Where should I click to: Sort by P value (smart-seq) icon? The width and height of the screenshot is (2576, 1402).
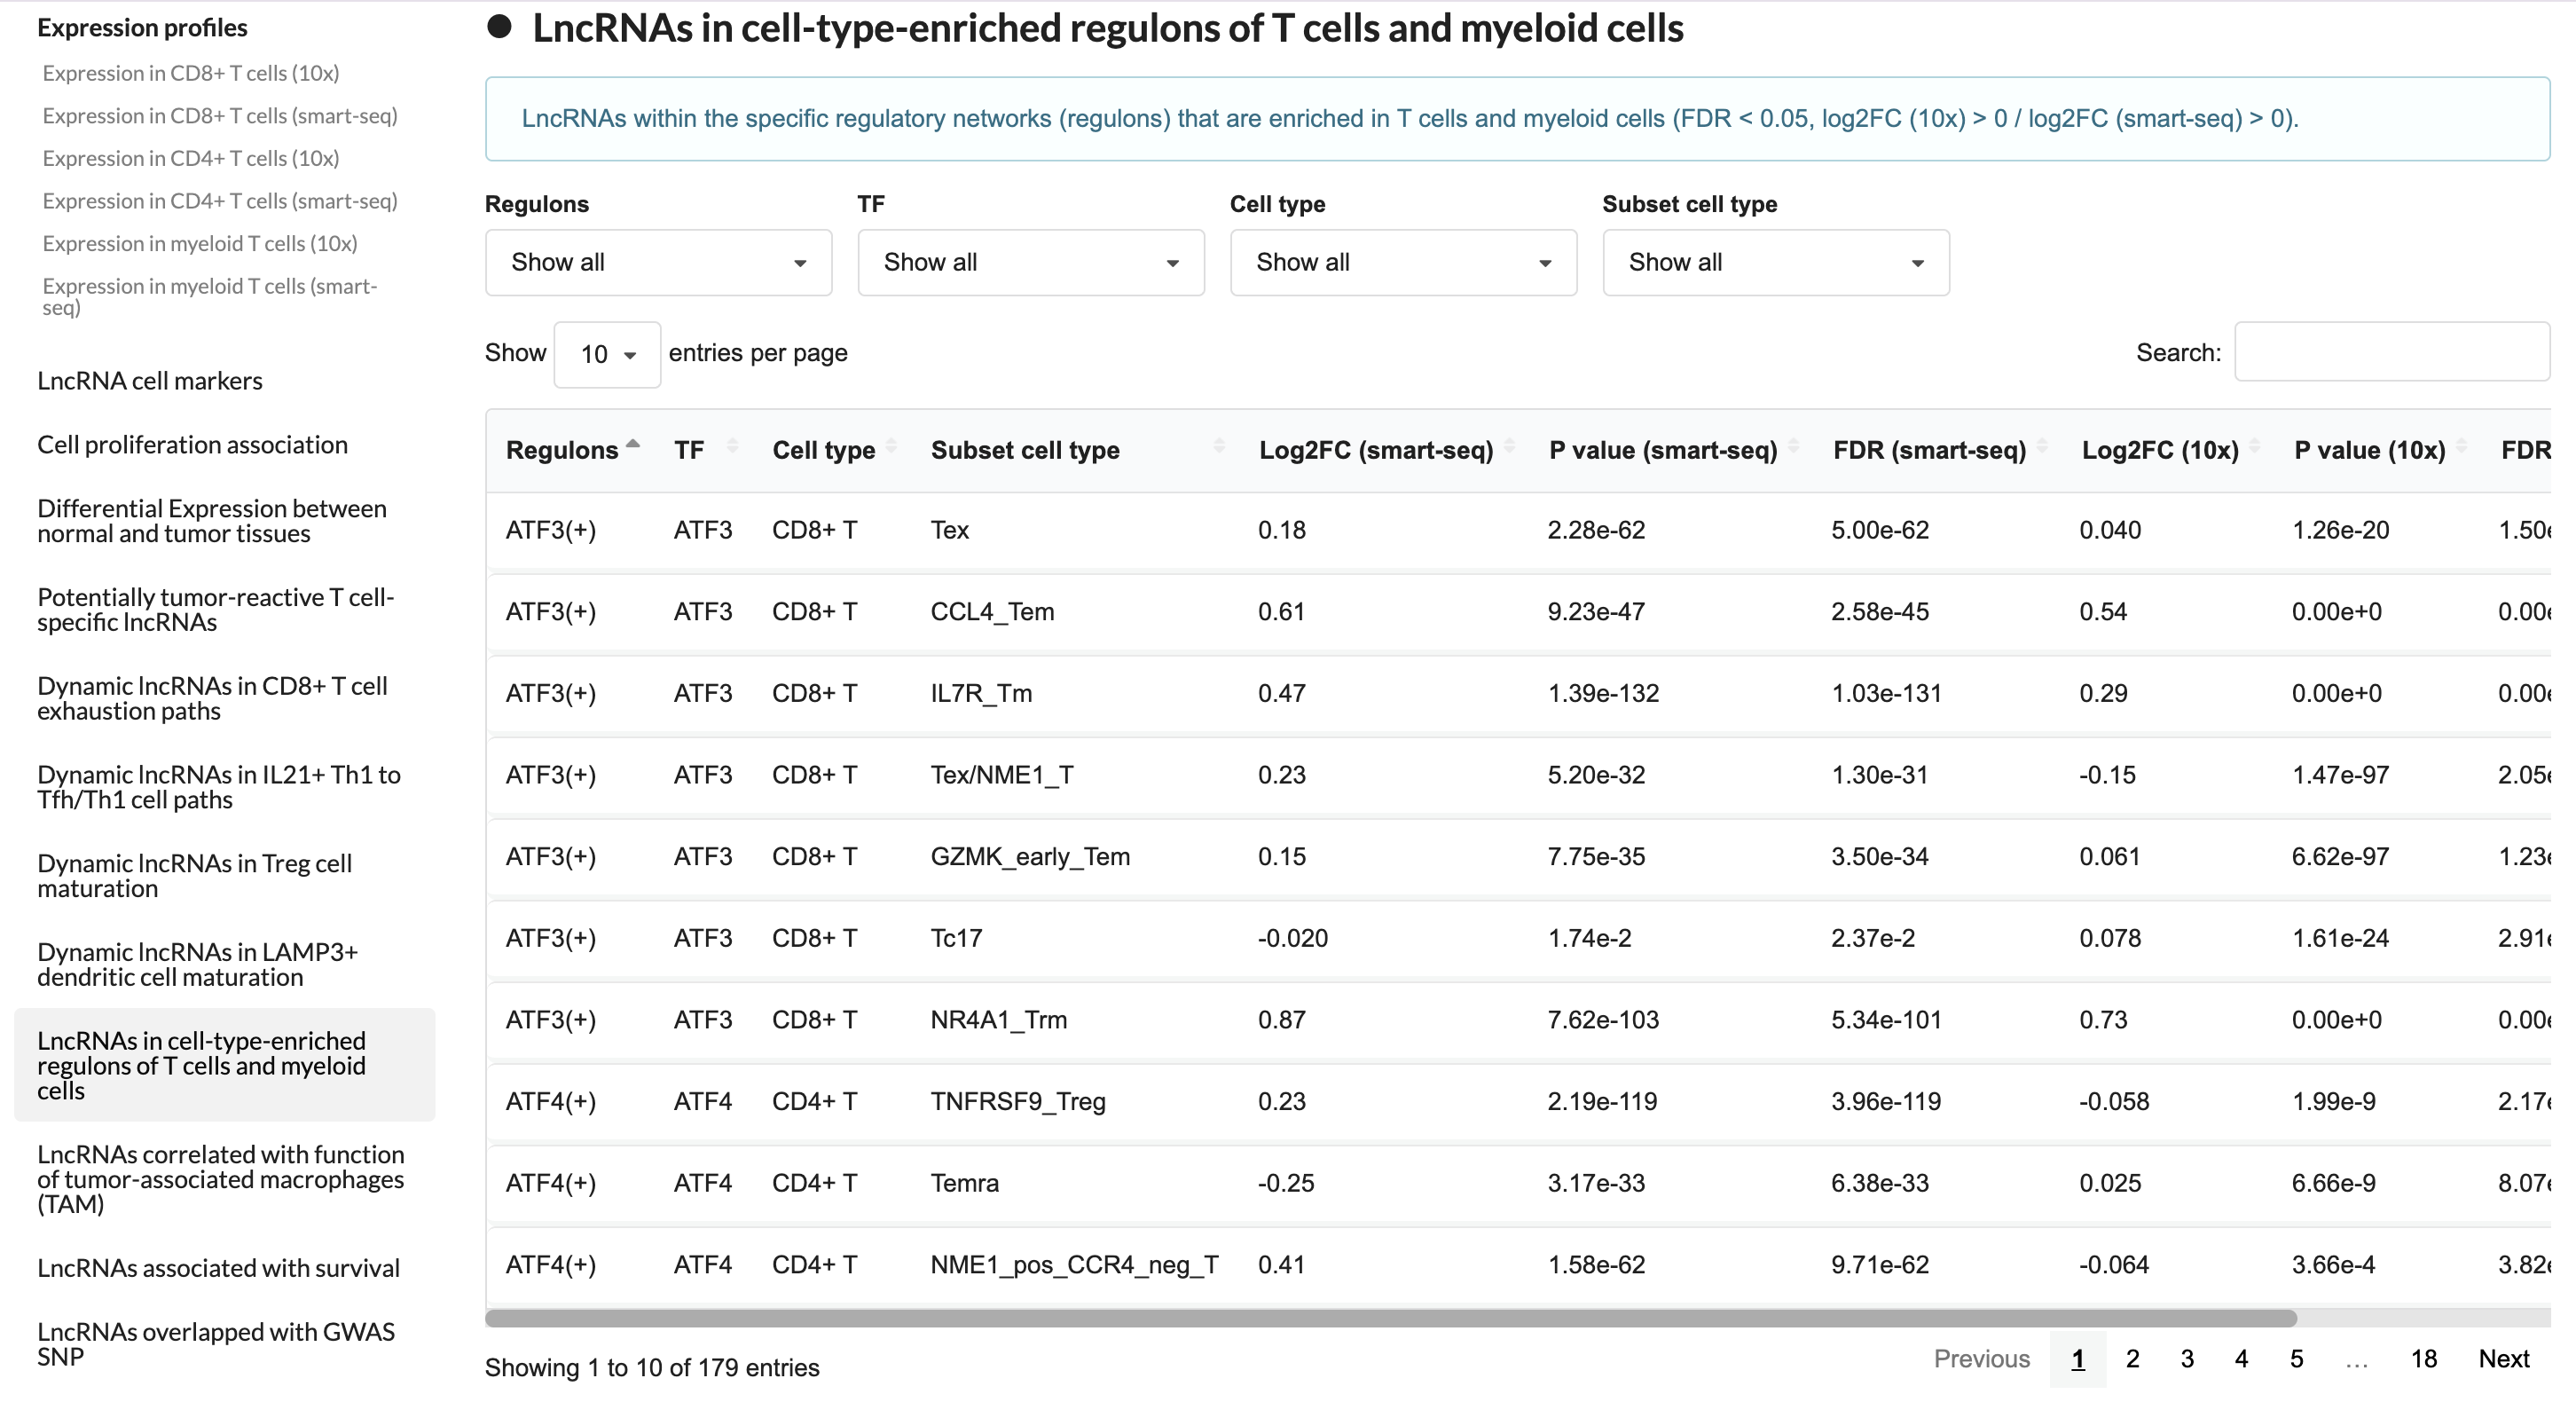pos(1793,447)
